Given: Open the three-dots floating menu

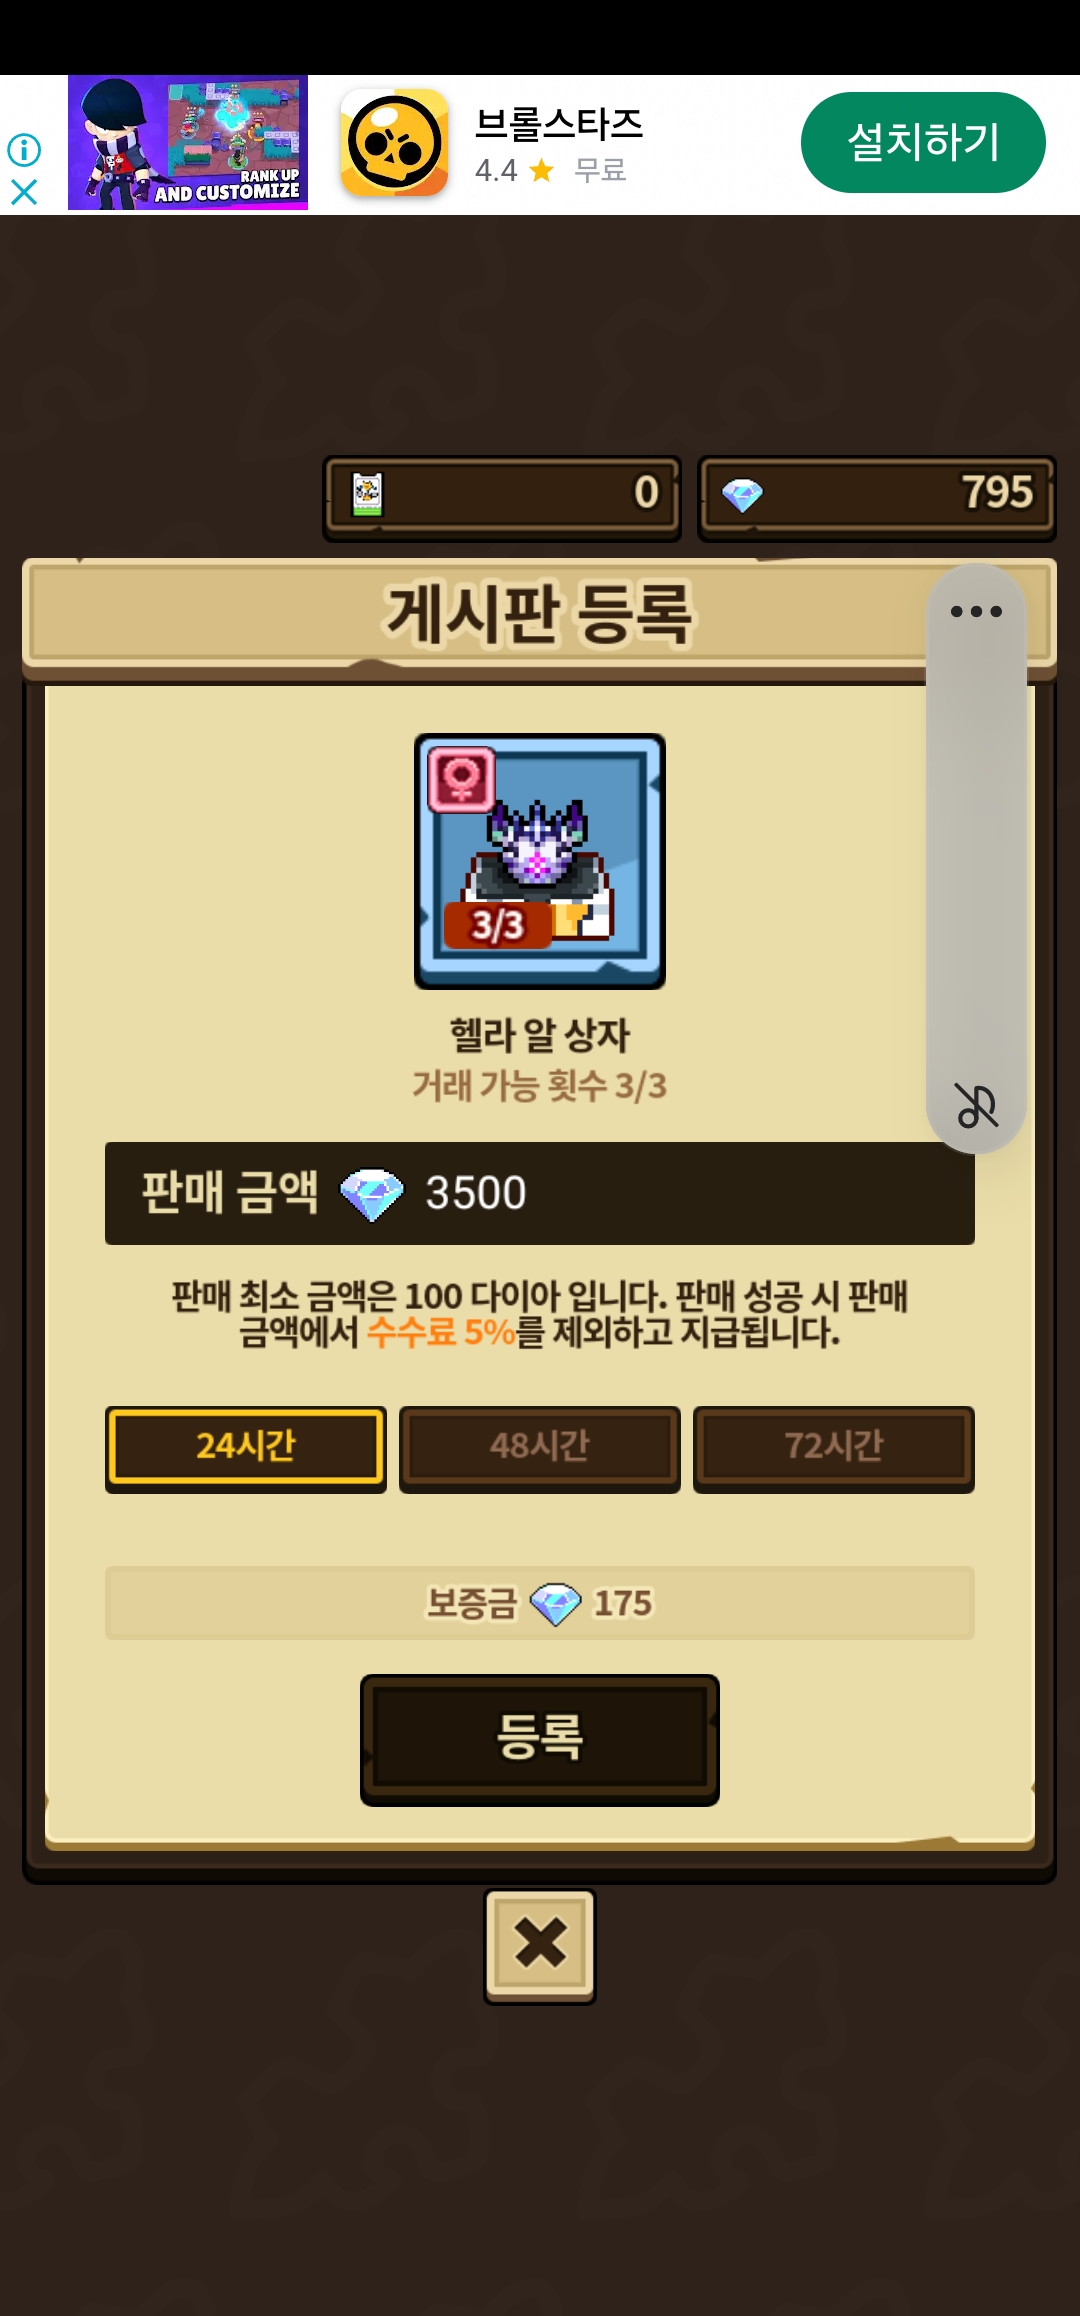Looking at the screenshot, I should (x=976, y=611).
